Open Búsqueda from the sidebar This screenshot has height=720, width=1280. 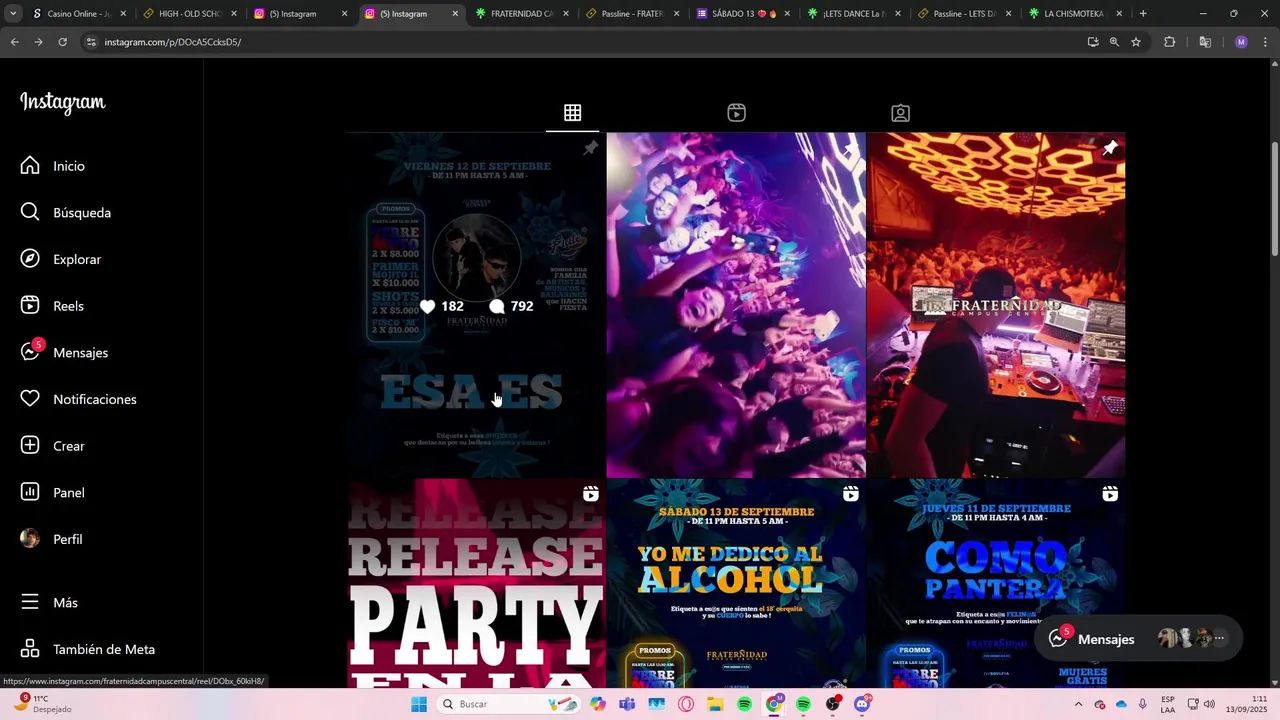(66, 212)
